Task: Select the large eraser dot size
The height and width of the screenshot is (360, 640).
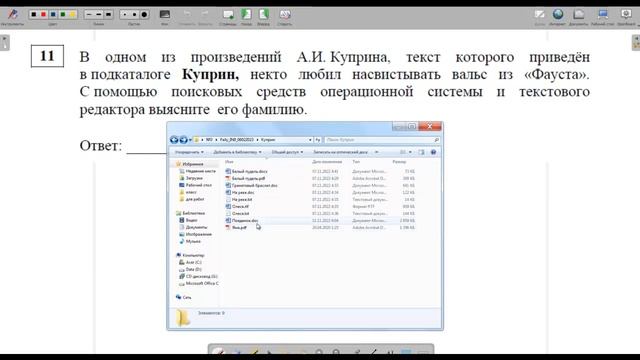Action: (x=144, y=14)
